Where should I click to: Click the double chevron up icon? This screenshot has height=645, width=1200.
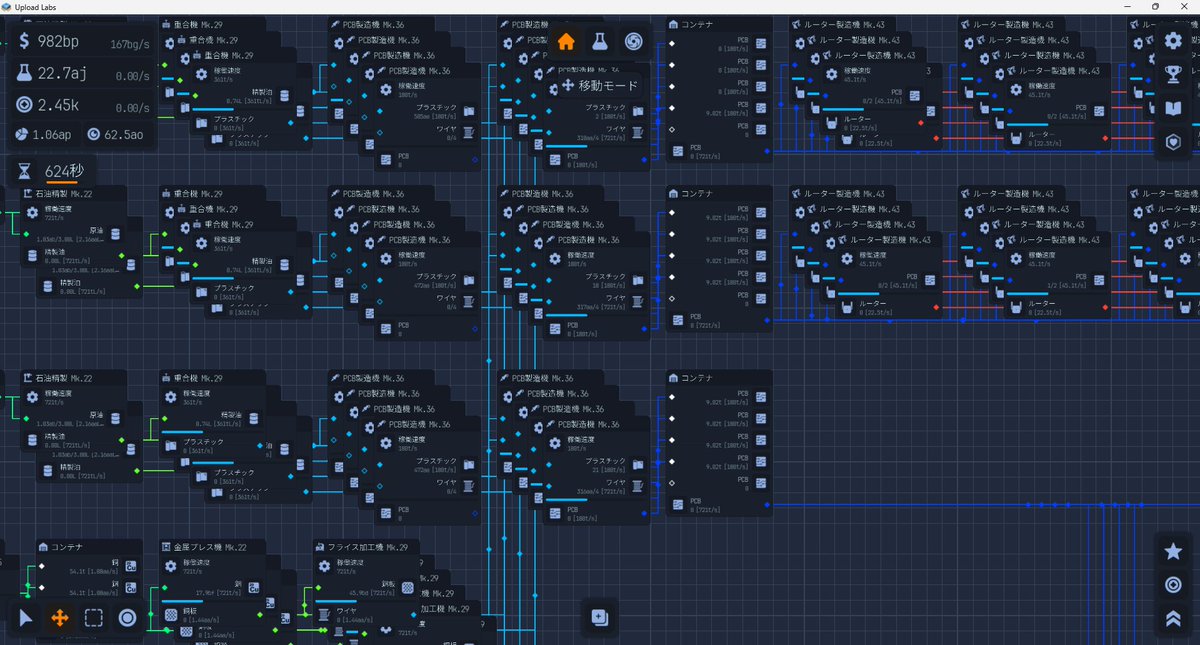click(x=1174, y=619)
